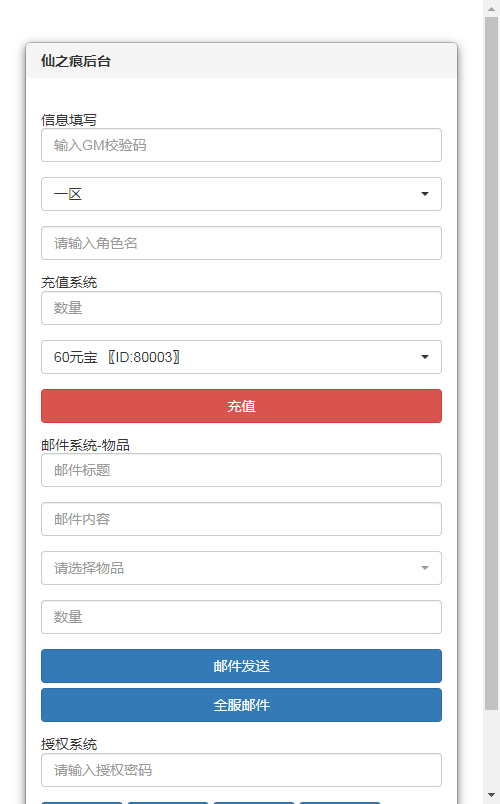
Task: Click the 数量 field above 邮件发送
Action: [x=241, y=617]
